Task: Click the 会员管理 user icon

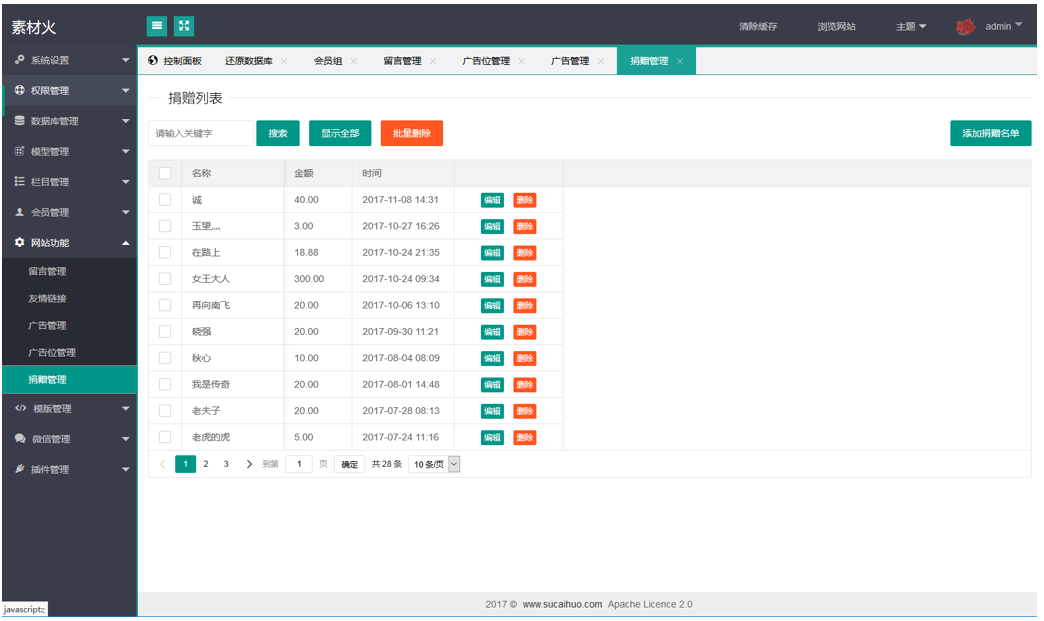Action: [x=19, y=212]
